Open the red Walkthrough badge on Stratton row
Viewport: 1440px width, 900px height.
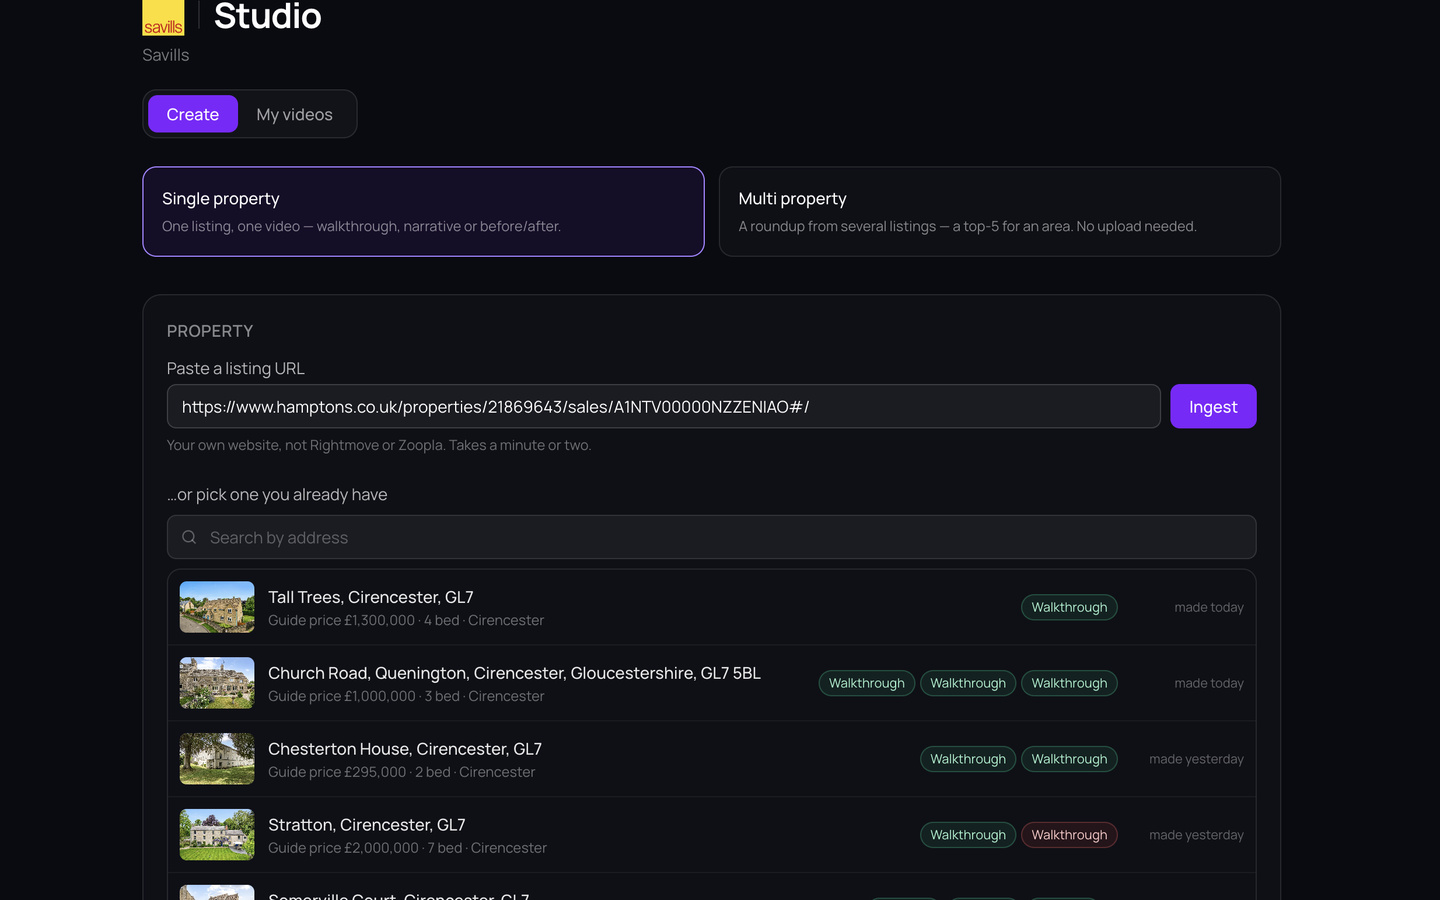1069,835
